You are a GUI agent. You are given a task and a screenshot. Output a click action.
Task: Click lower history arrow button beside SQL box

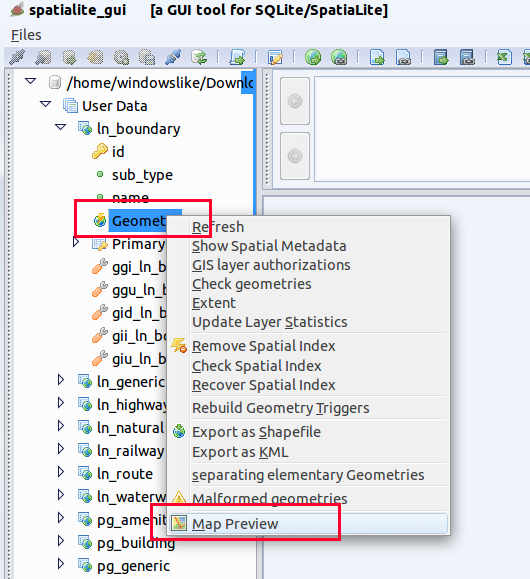tap(295, 156)
